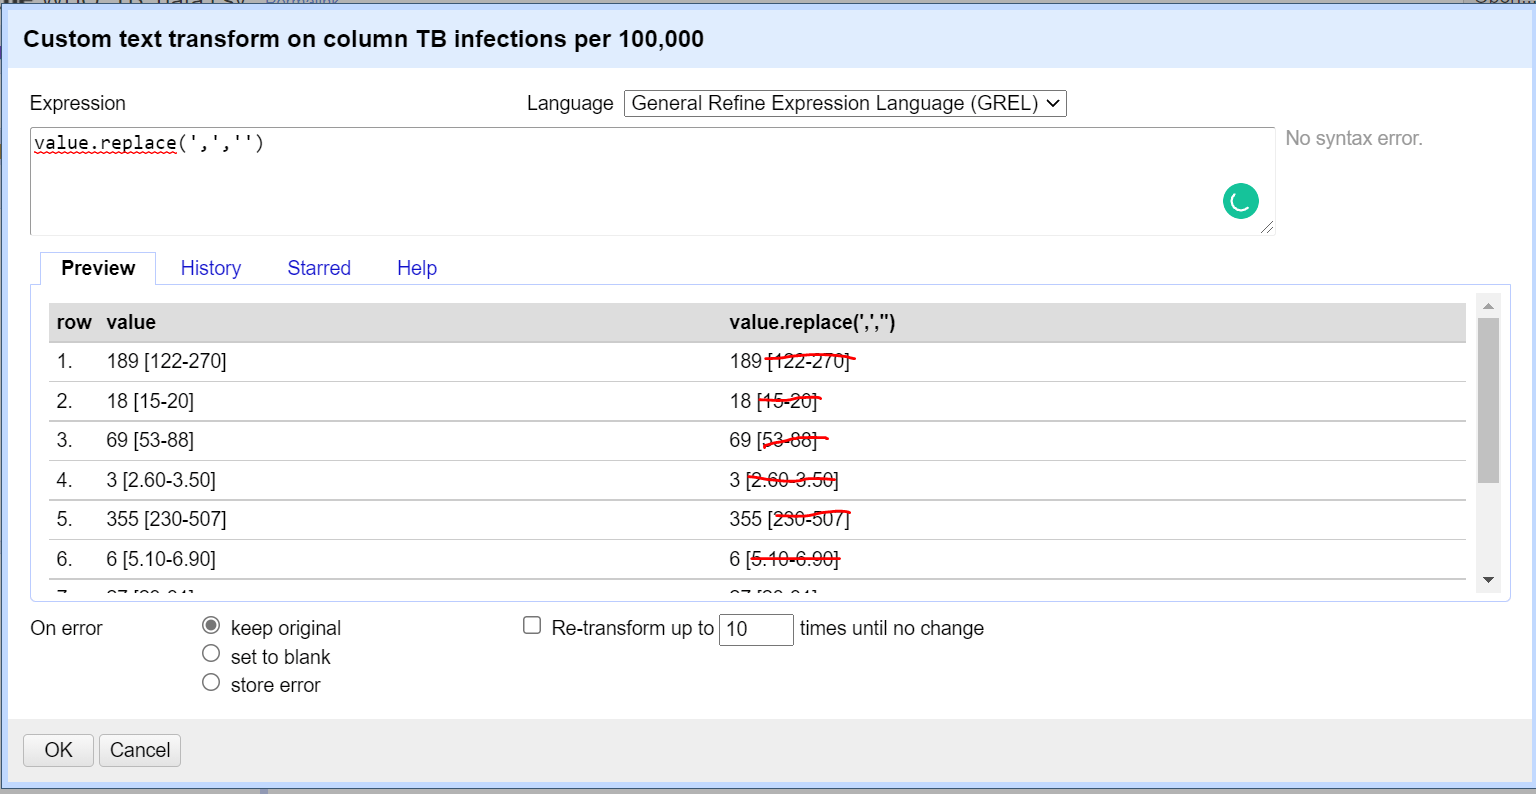Open the Starred tab
Image resolution: width=1536 pixels, height=794 pixels.
pos(319,268)
